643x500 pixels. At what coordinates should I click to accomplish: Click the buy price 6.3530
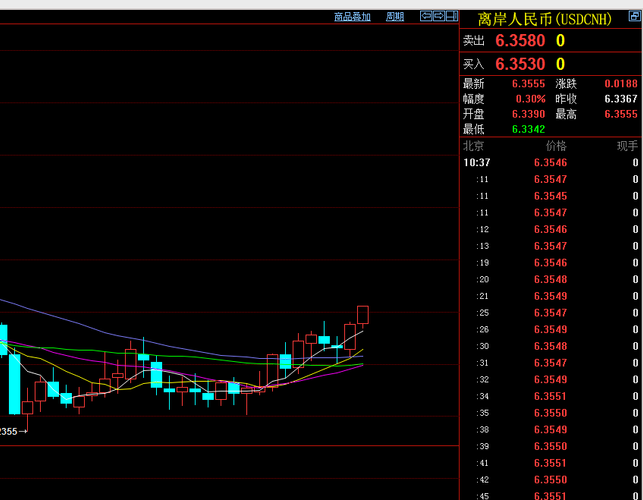(x=520, y=64)
